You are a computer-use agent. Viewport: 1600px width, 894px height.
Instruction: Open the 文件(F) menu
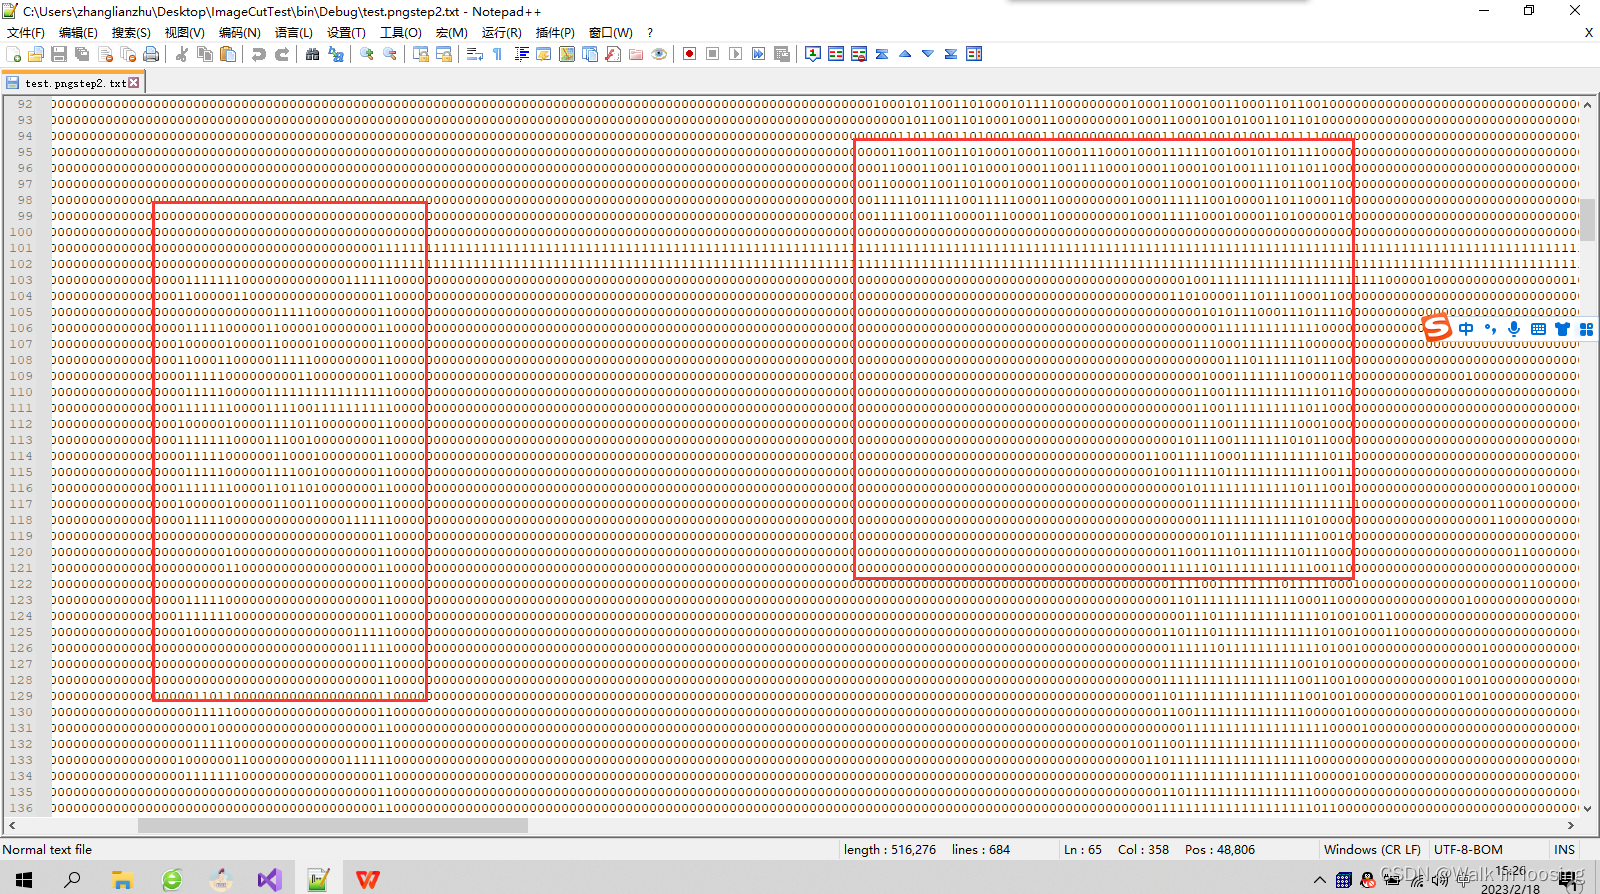[x=26, y=33]
